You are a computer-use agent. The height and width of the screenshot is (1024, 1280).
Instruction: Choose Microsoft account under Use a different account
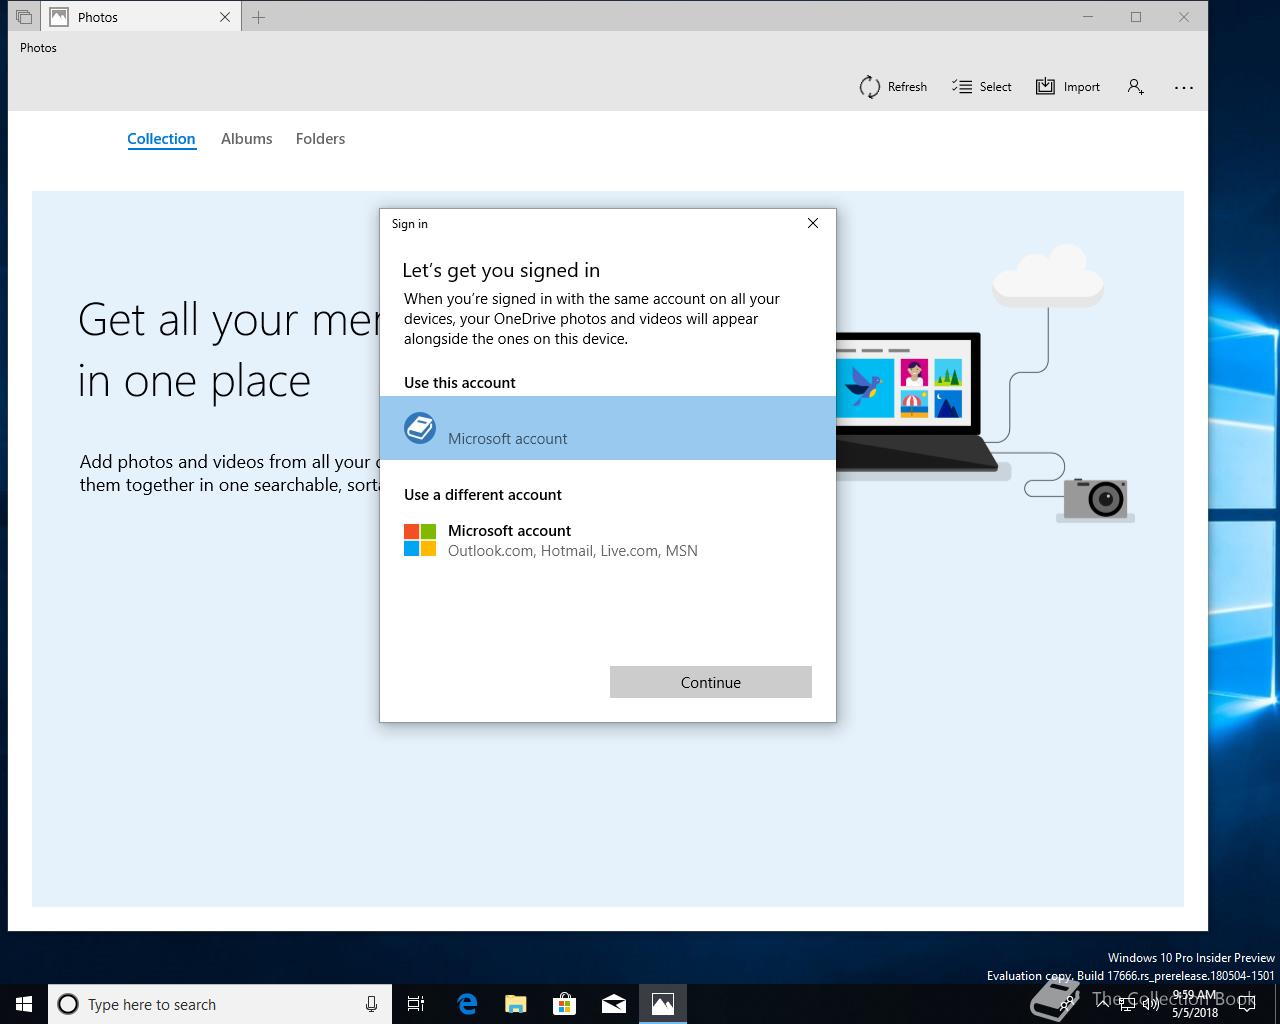coord(608,540)
